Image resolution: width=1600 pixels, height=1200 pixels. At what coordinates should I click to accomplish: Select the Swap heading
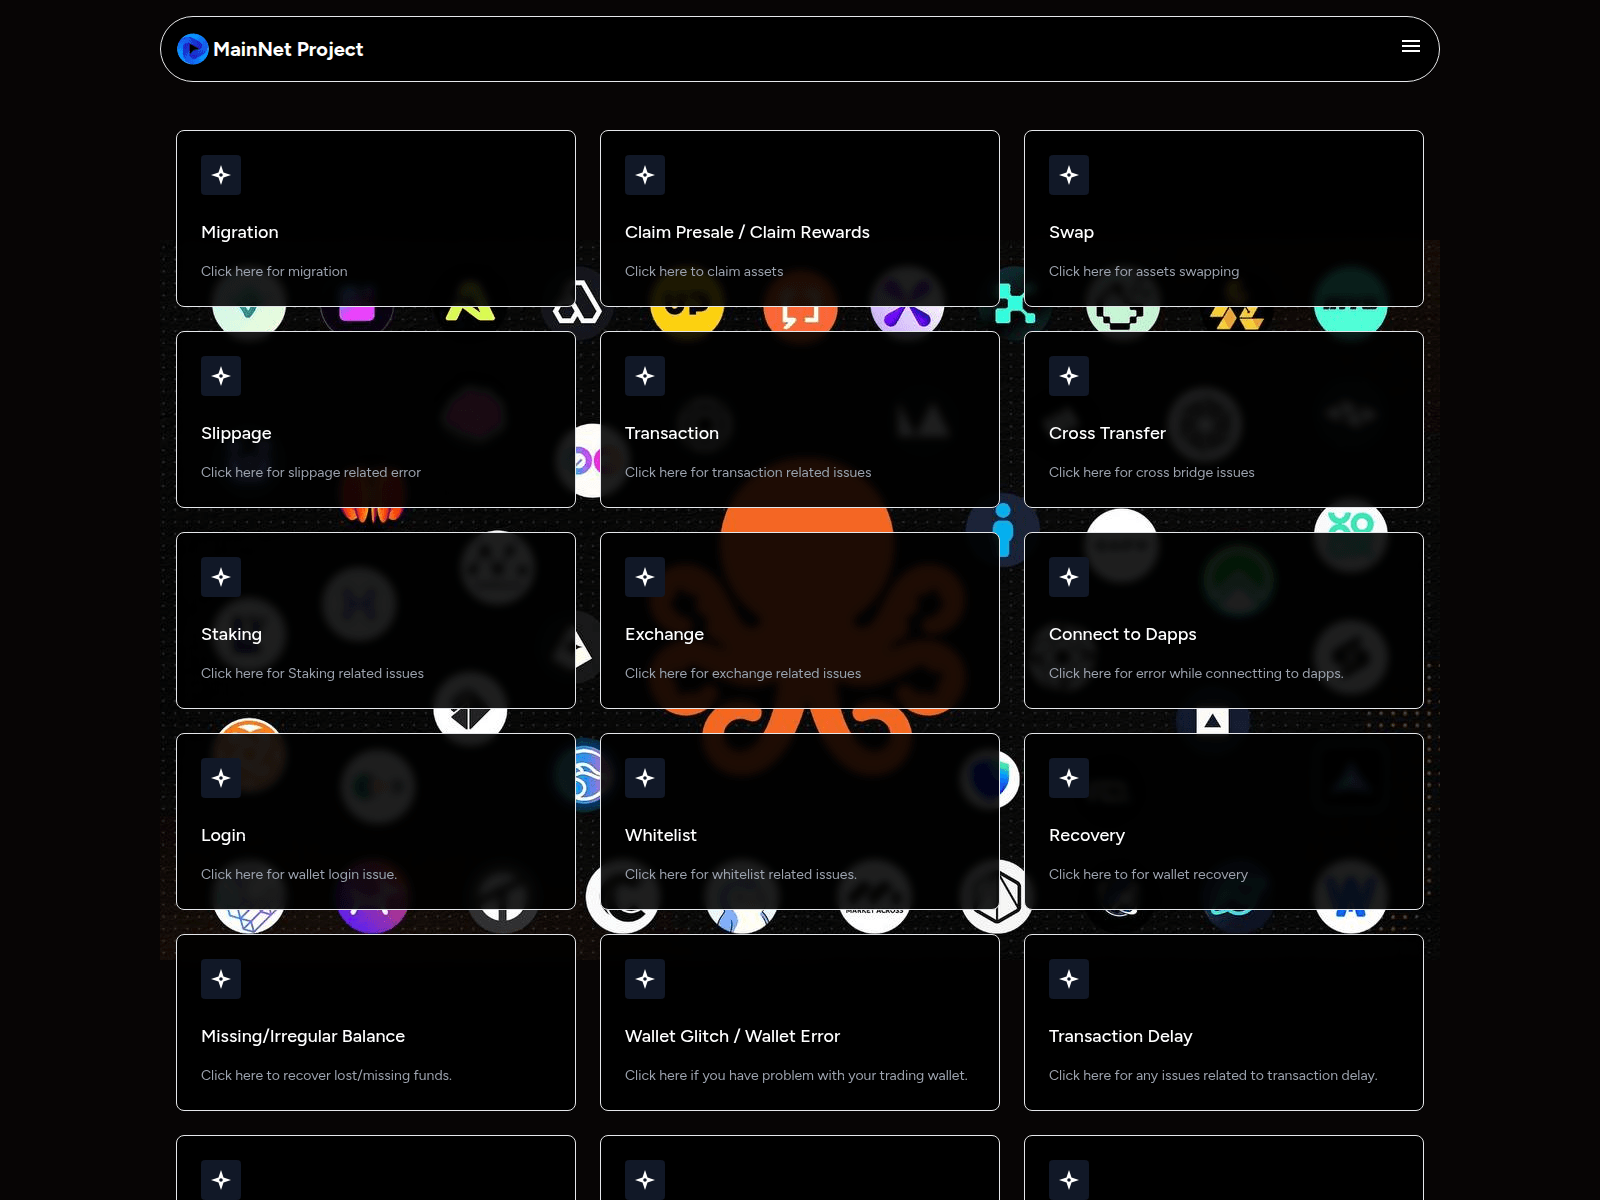point(1071,232)
